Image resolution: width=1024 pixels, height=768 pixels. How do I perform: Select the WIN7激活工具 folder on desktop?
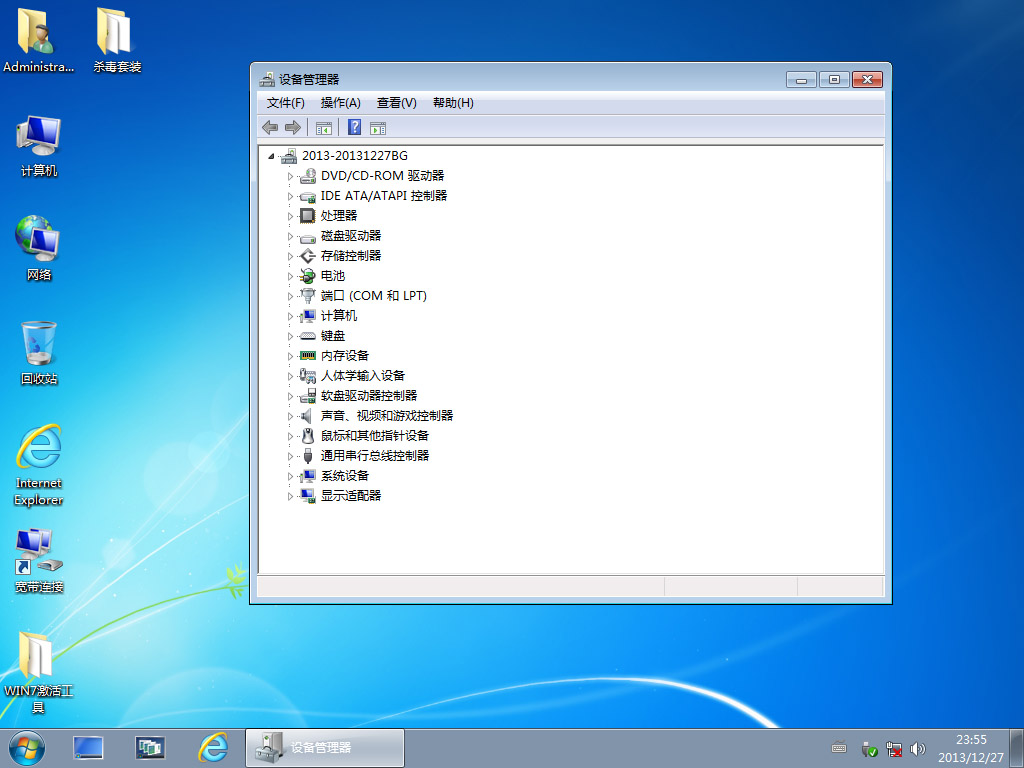pos(38,673)
